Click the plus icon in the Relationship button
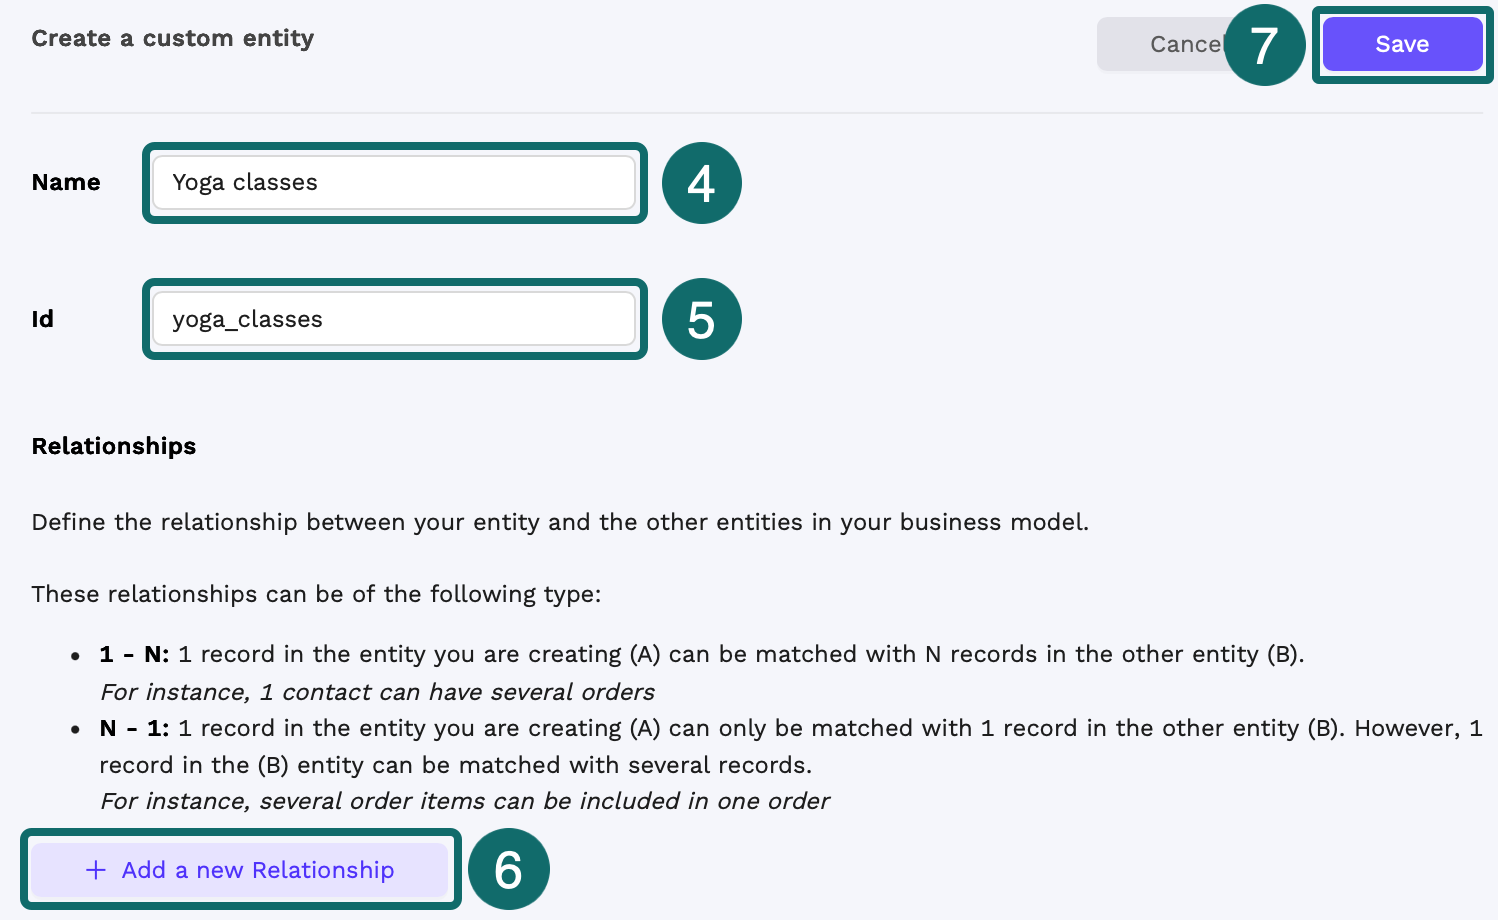 click(x=95, y=869)
